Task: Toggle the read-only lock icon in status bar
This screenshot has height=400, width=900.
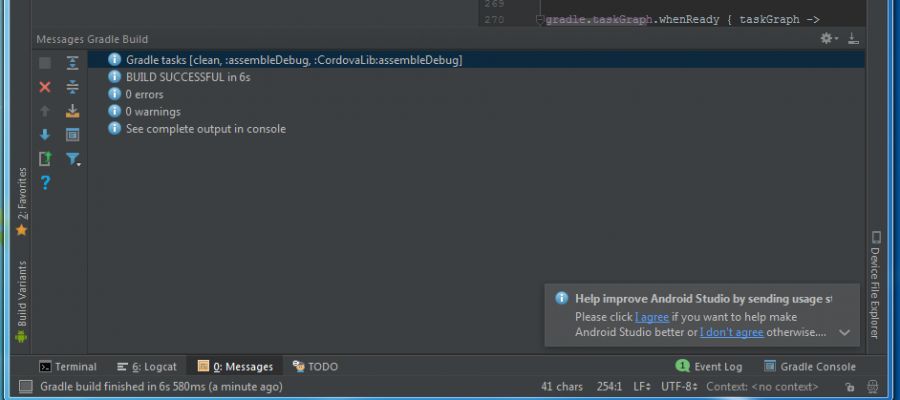Action: (849, 387)
